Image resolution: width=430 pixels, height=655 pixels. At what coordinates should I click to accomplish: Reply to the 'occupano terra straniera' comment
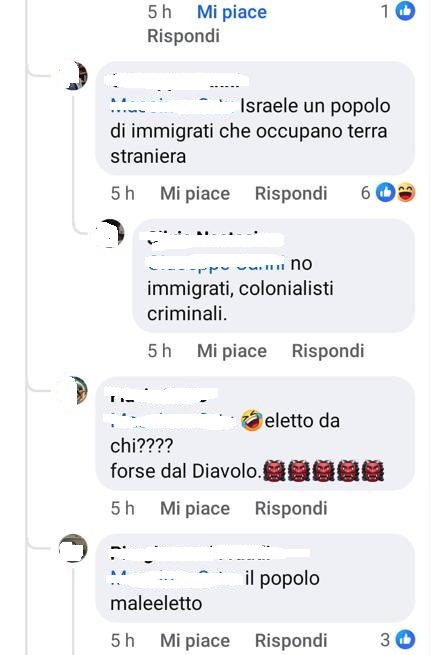291,193
